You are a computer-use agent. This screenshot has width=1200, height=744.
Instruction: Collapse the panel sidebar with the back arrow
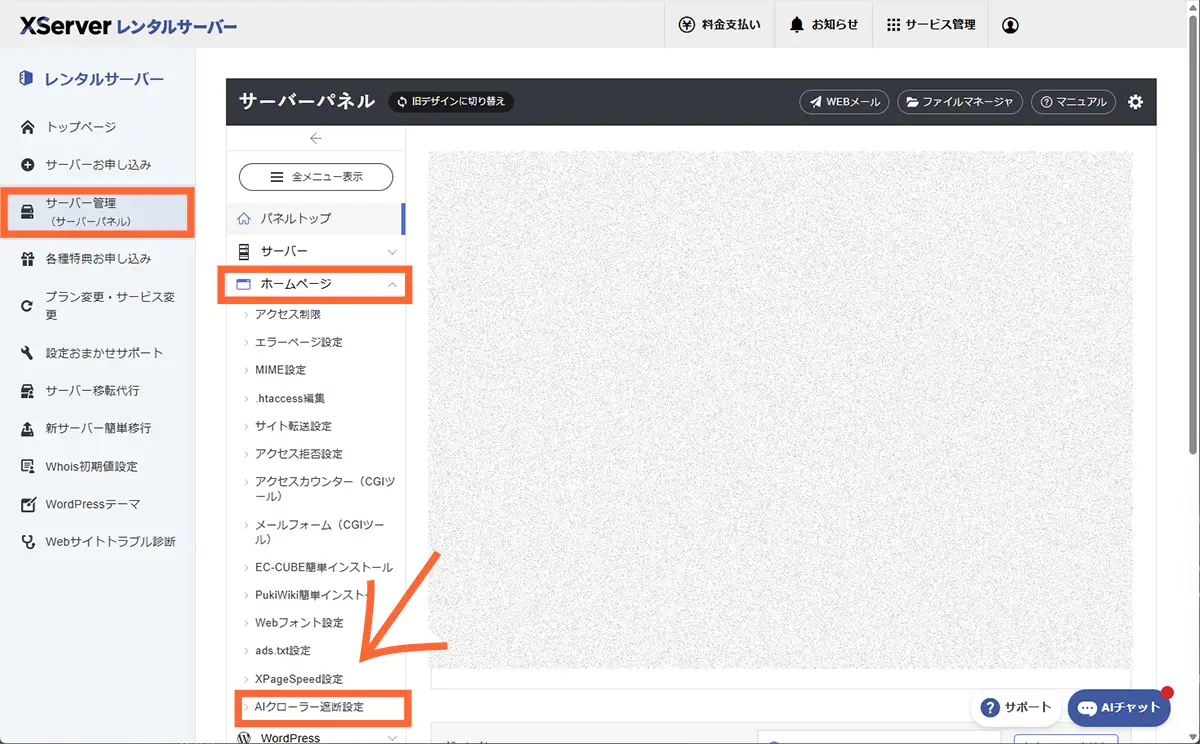316,138
